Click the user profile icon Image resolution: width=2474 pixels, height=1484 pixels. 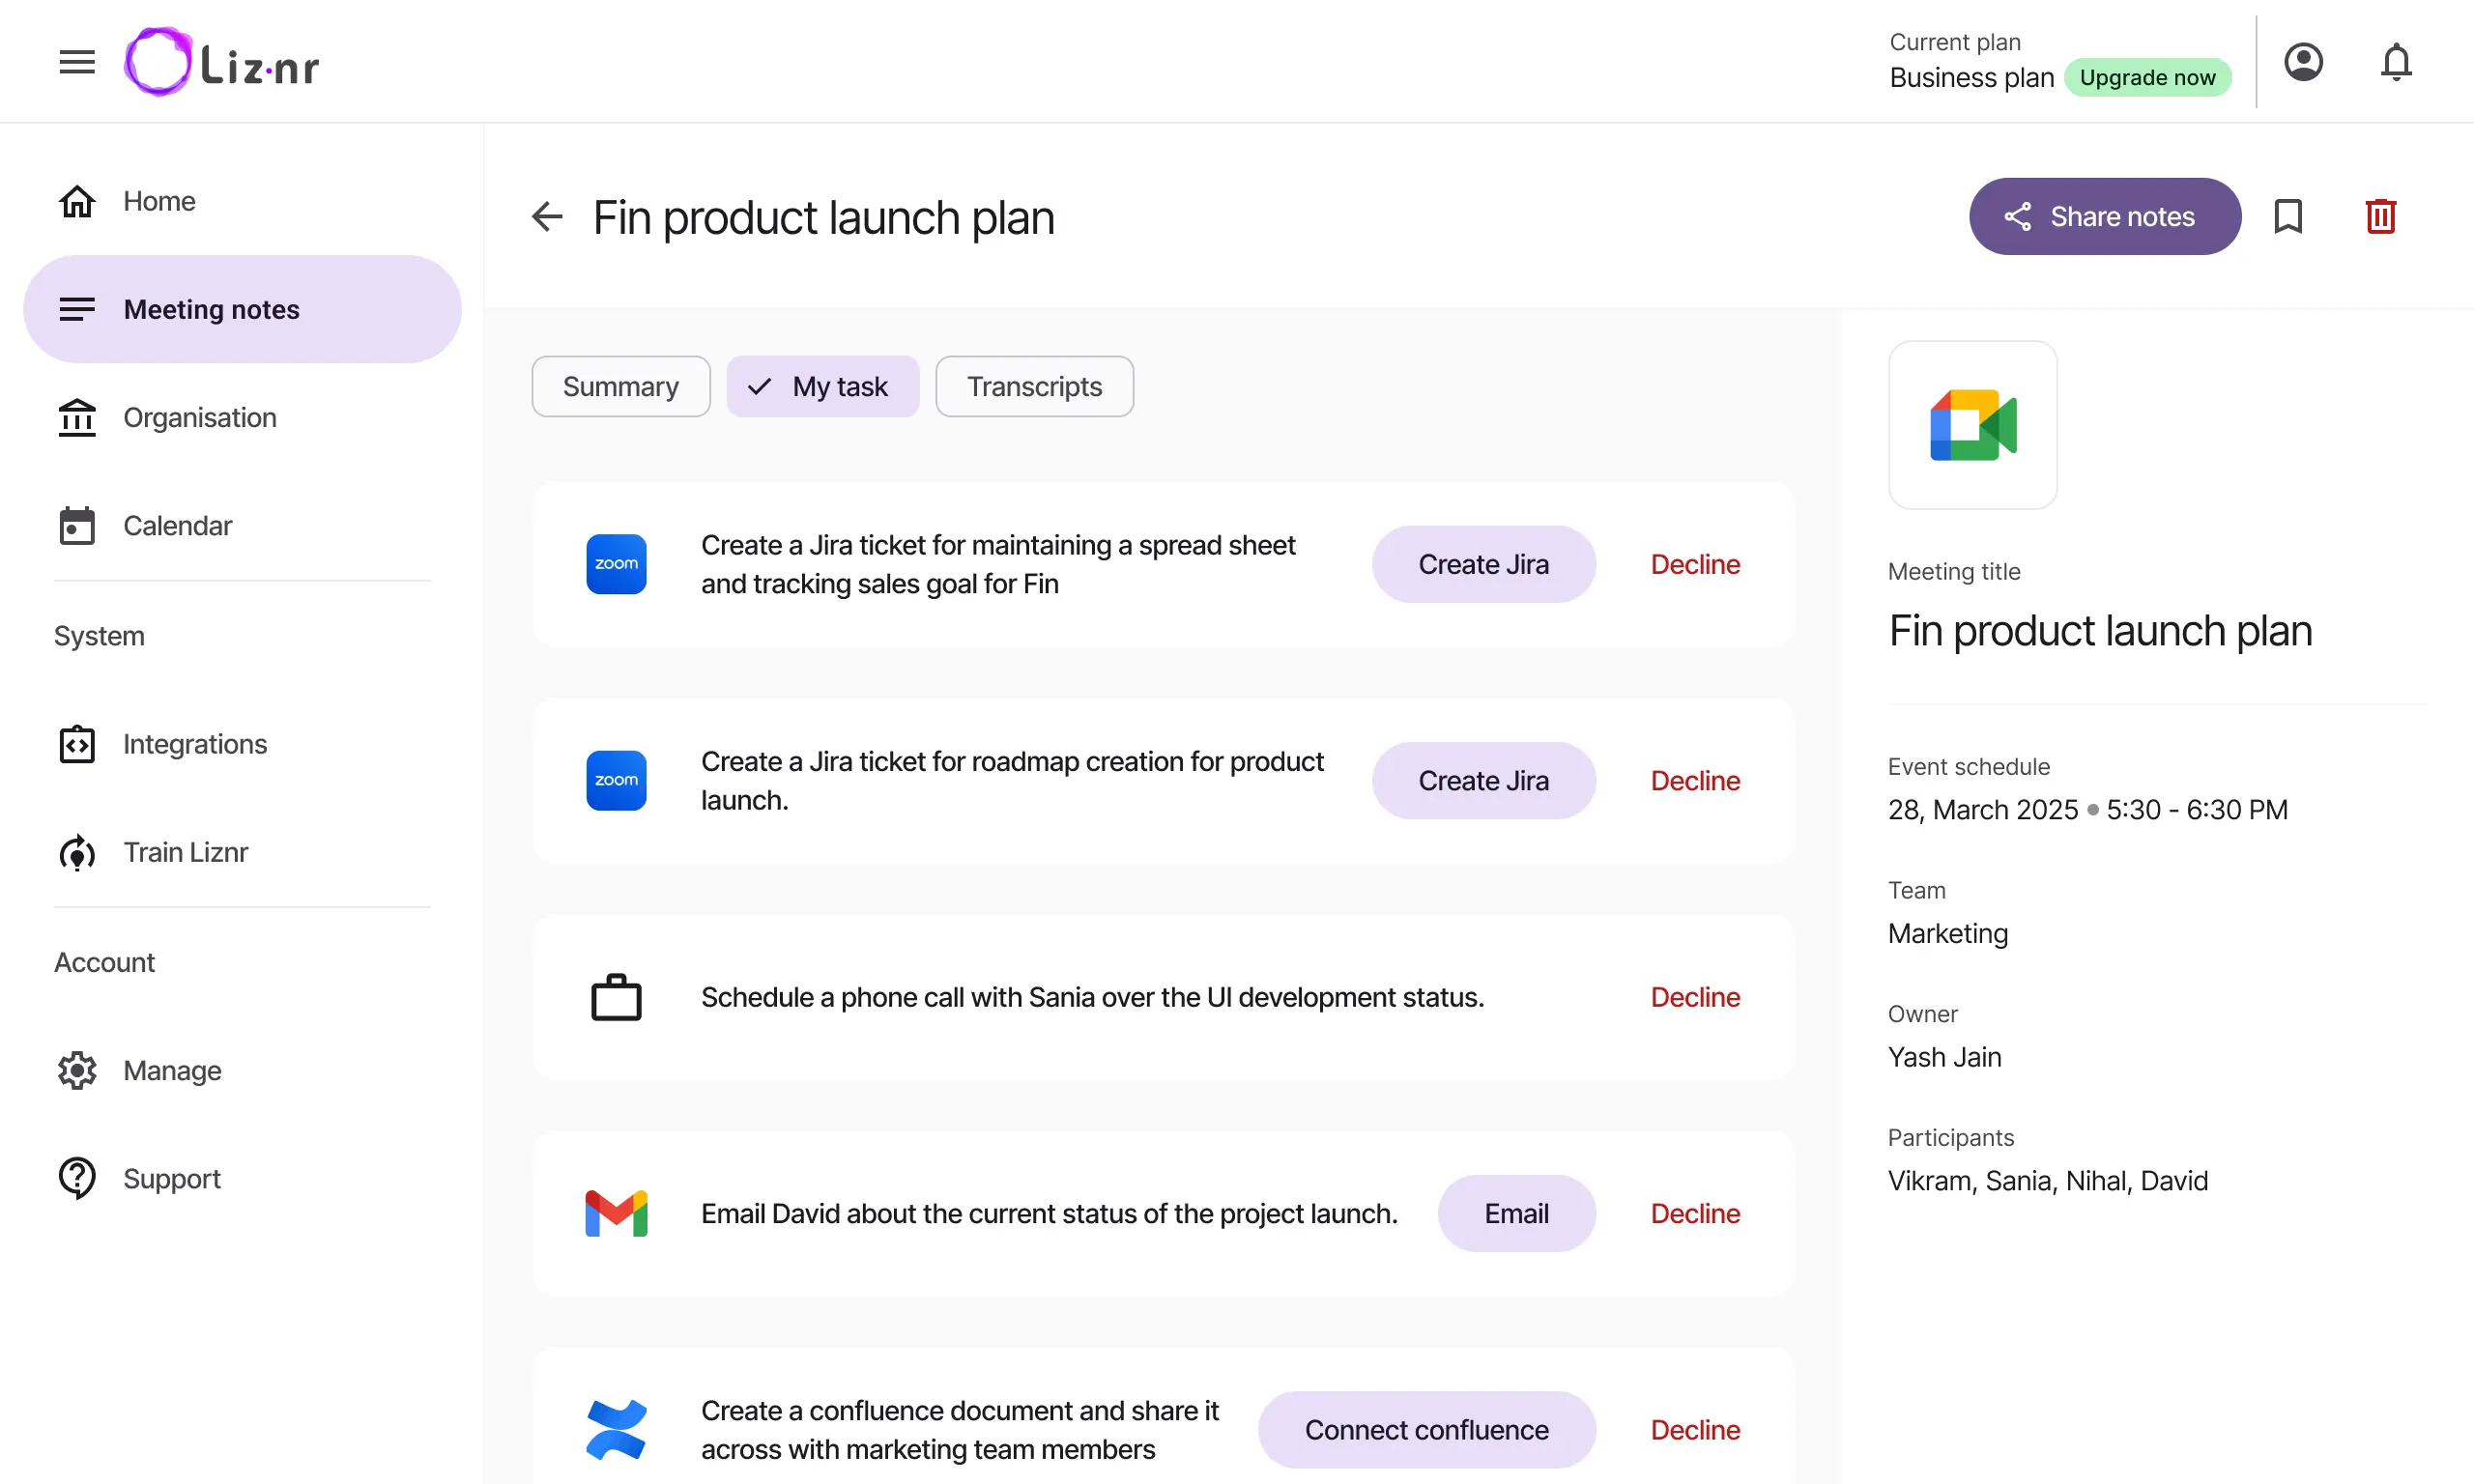coord(2303,62)
